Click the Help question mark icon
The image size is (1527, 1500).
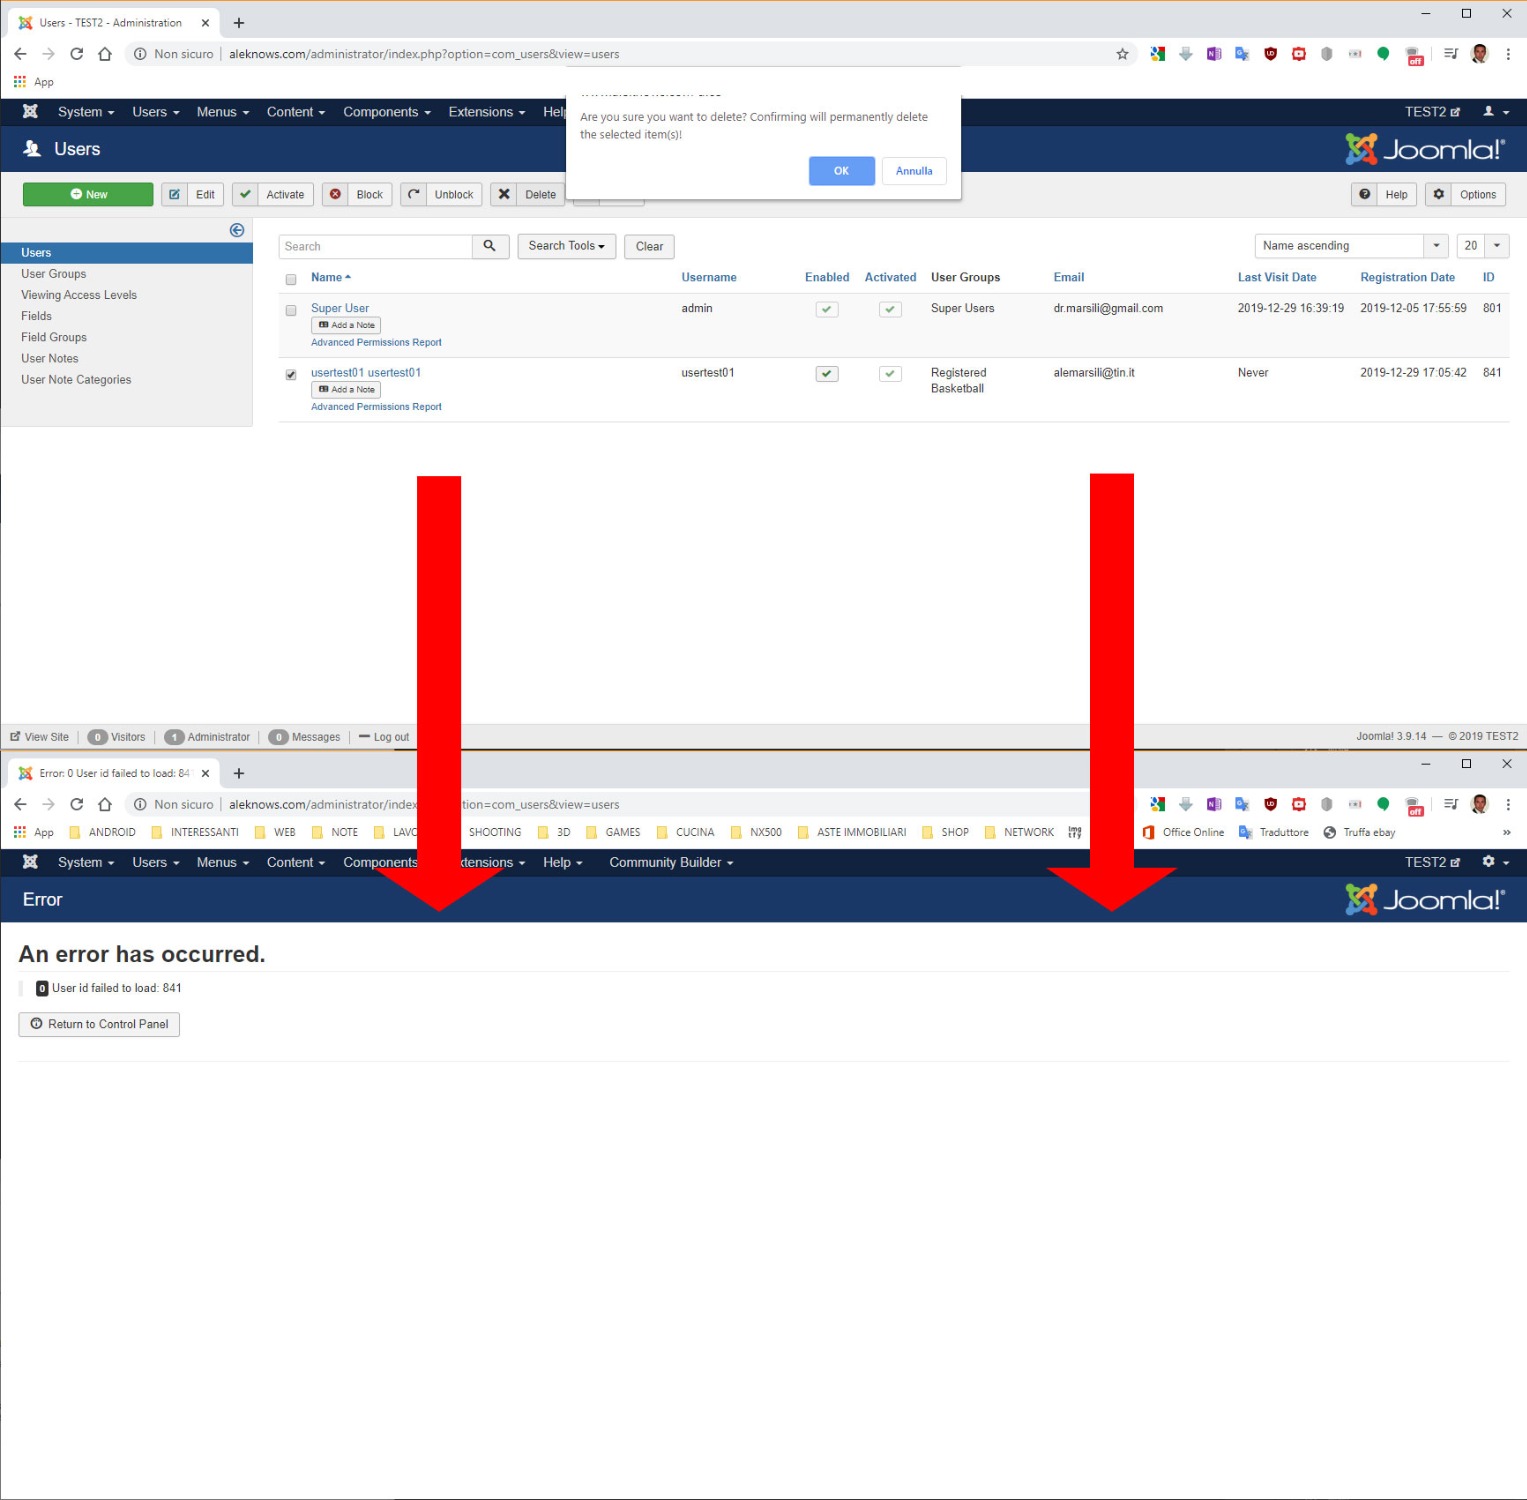(x=1365, y=194)
